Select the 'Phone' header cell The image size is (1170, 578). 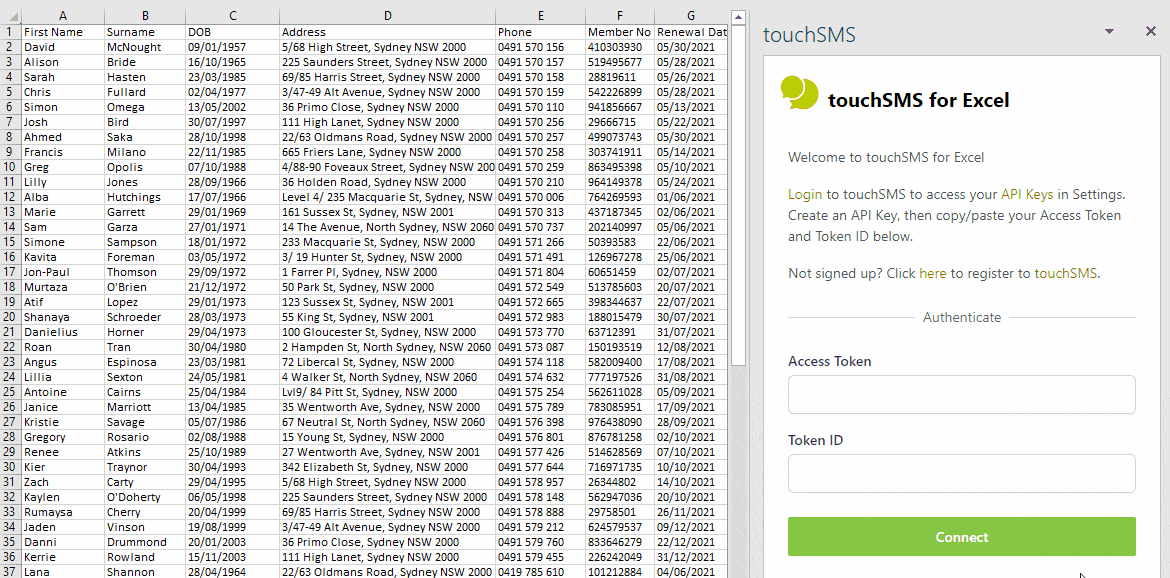tap(540, 32)
